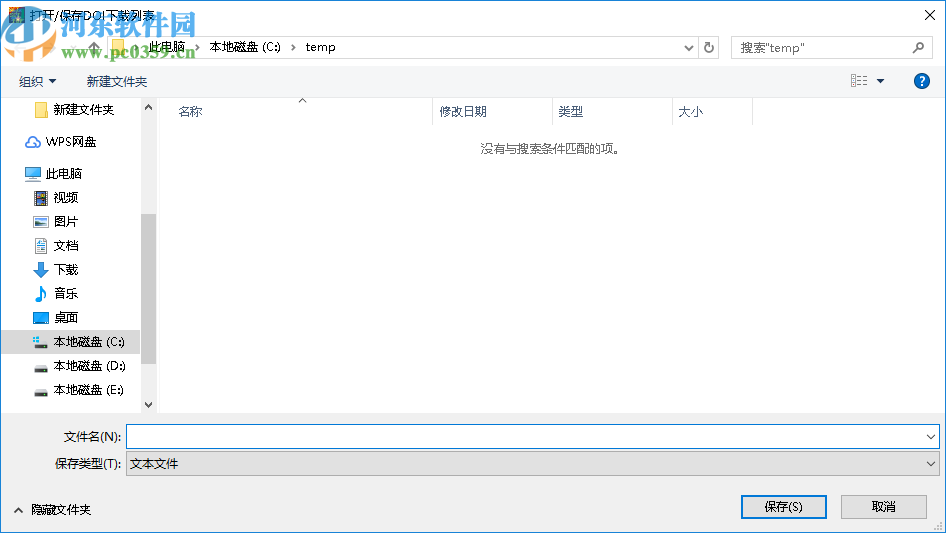Click the sidebar scrollbar thumb
This screenshot has height=533, width=946.
pyautogui.click(x=148, y=289)
